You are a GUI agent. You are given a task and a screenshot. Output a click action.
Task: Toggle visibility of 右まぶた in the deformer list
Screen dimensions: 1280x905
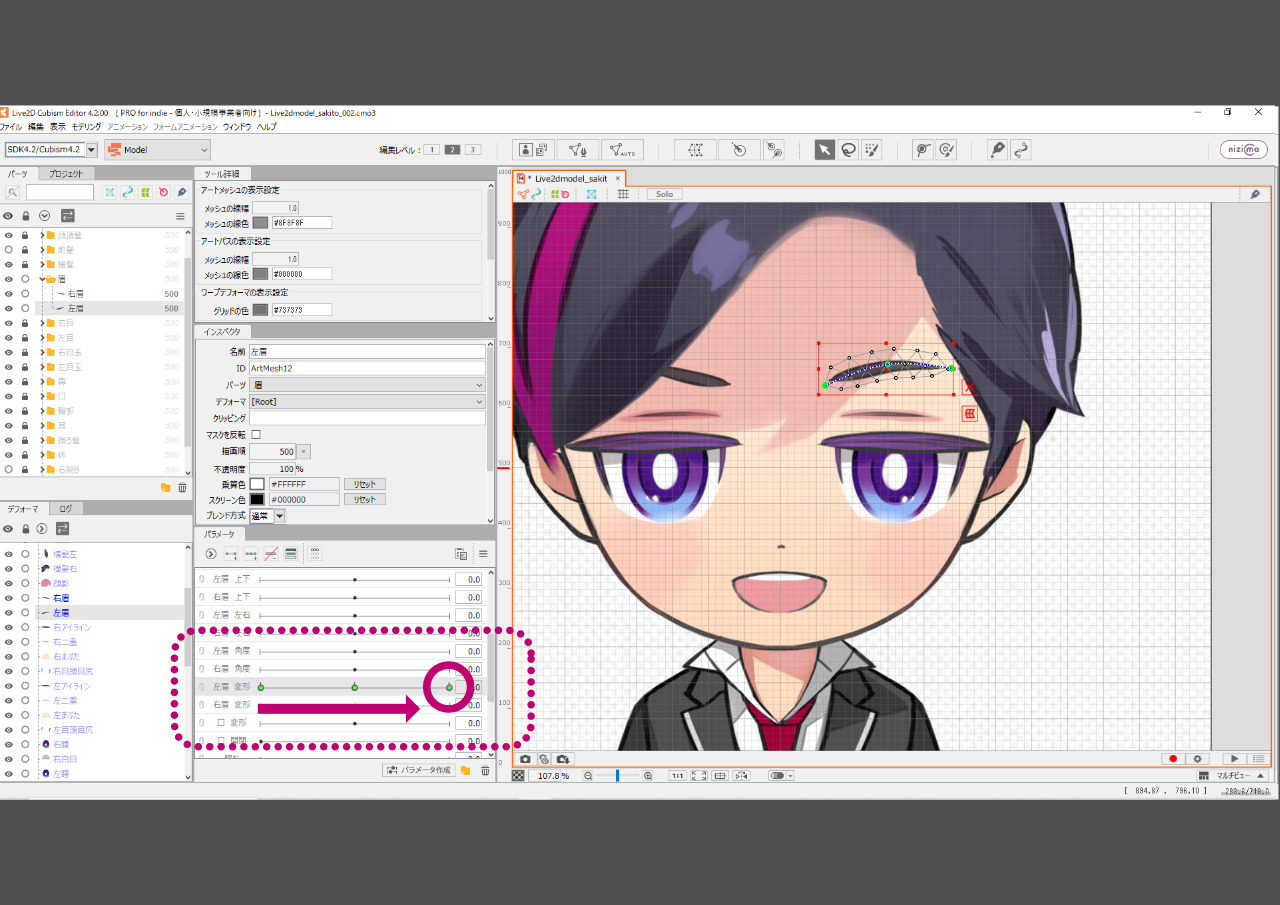click(x=8, y=657)
